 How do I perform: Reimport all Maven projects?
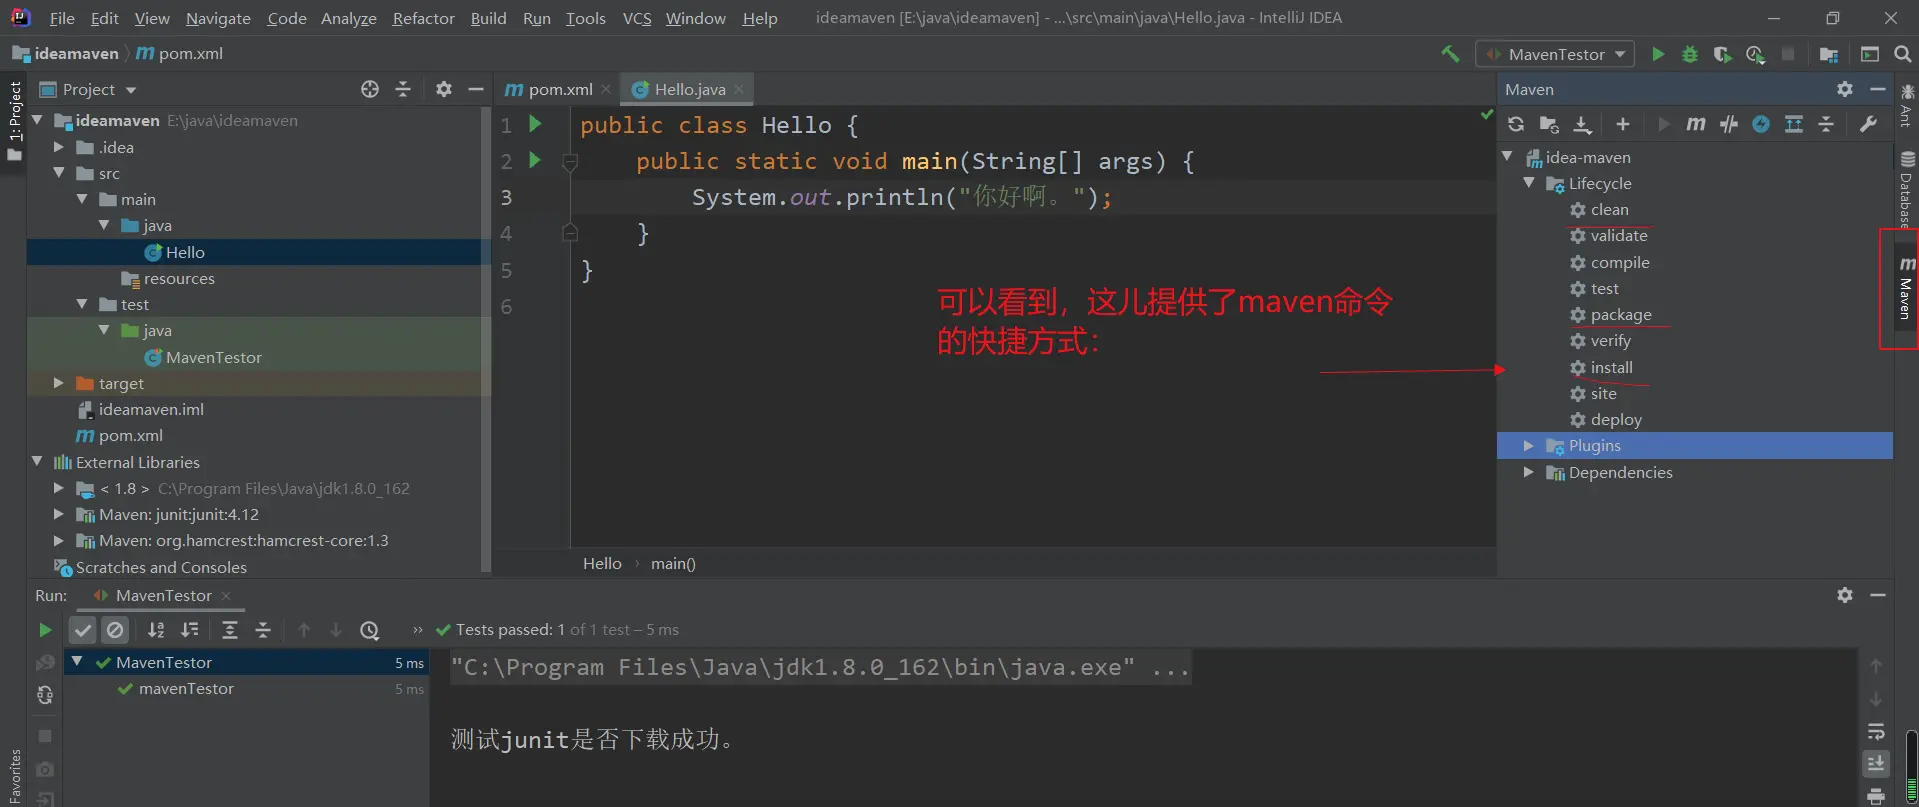pos(1516,124)
